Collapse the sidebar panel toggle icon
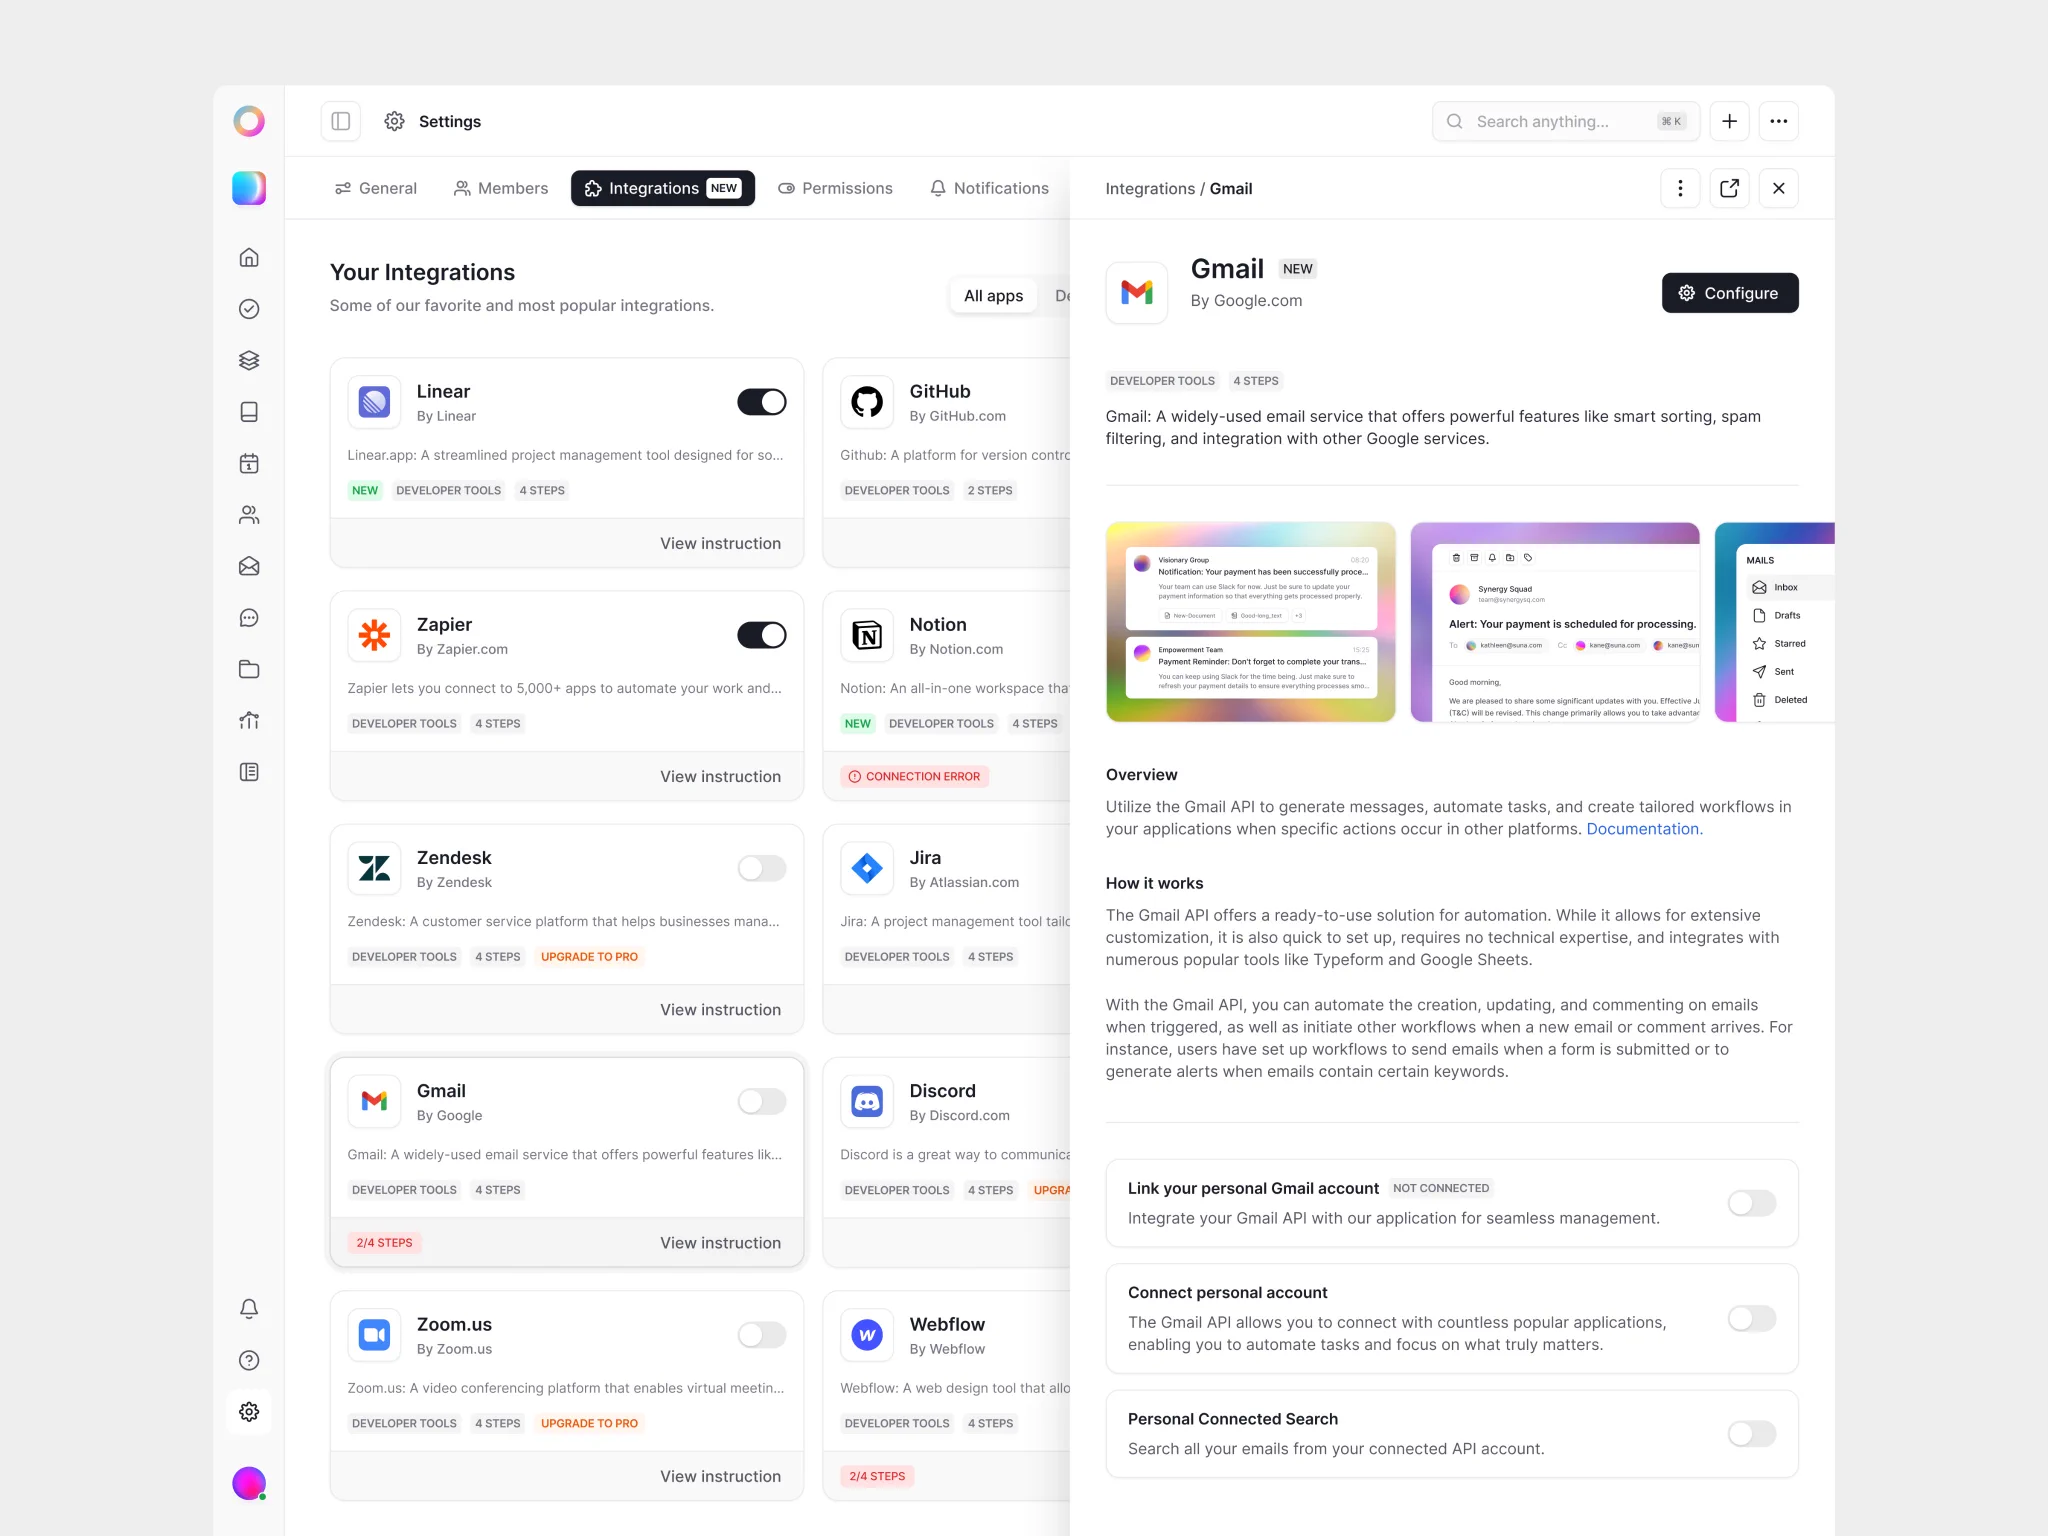Screen dimensions: 2048x1536 tap(341, 121)
